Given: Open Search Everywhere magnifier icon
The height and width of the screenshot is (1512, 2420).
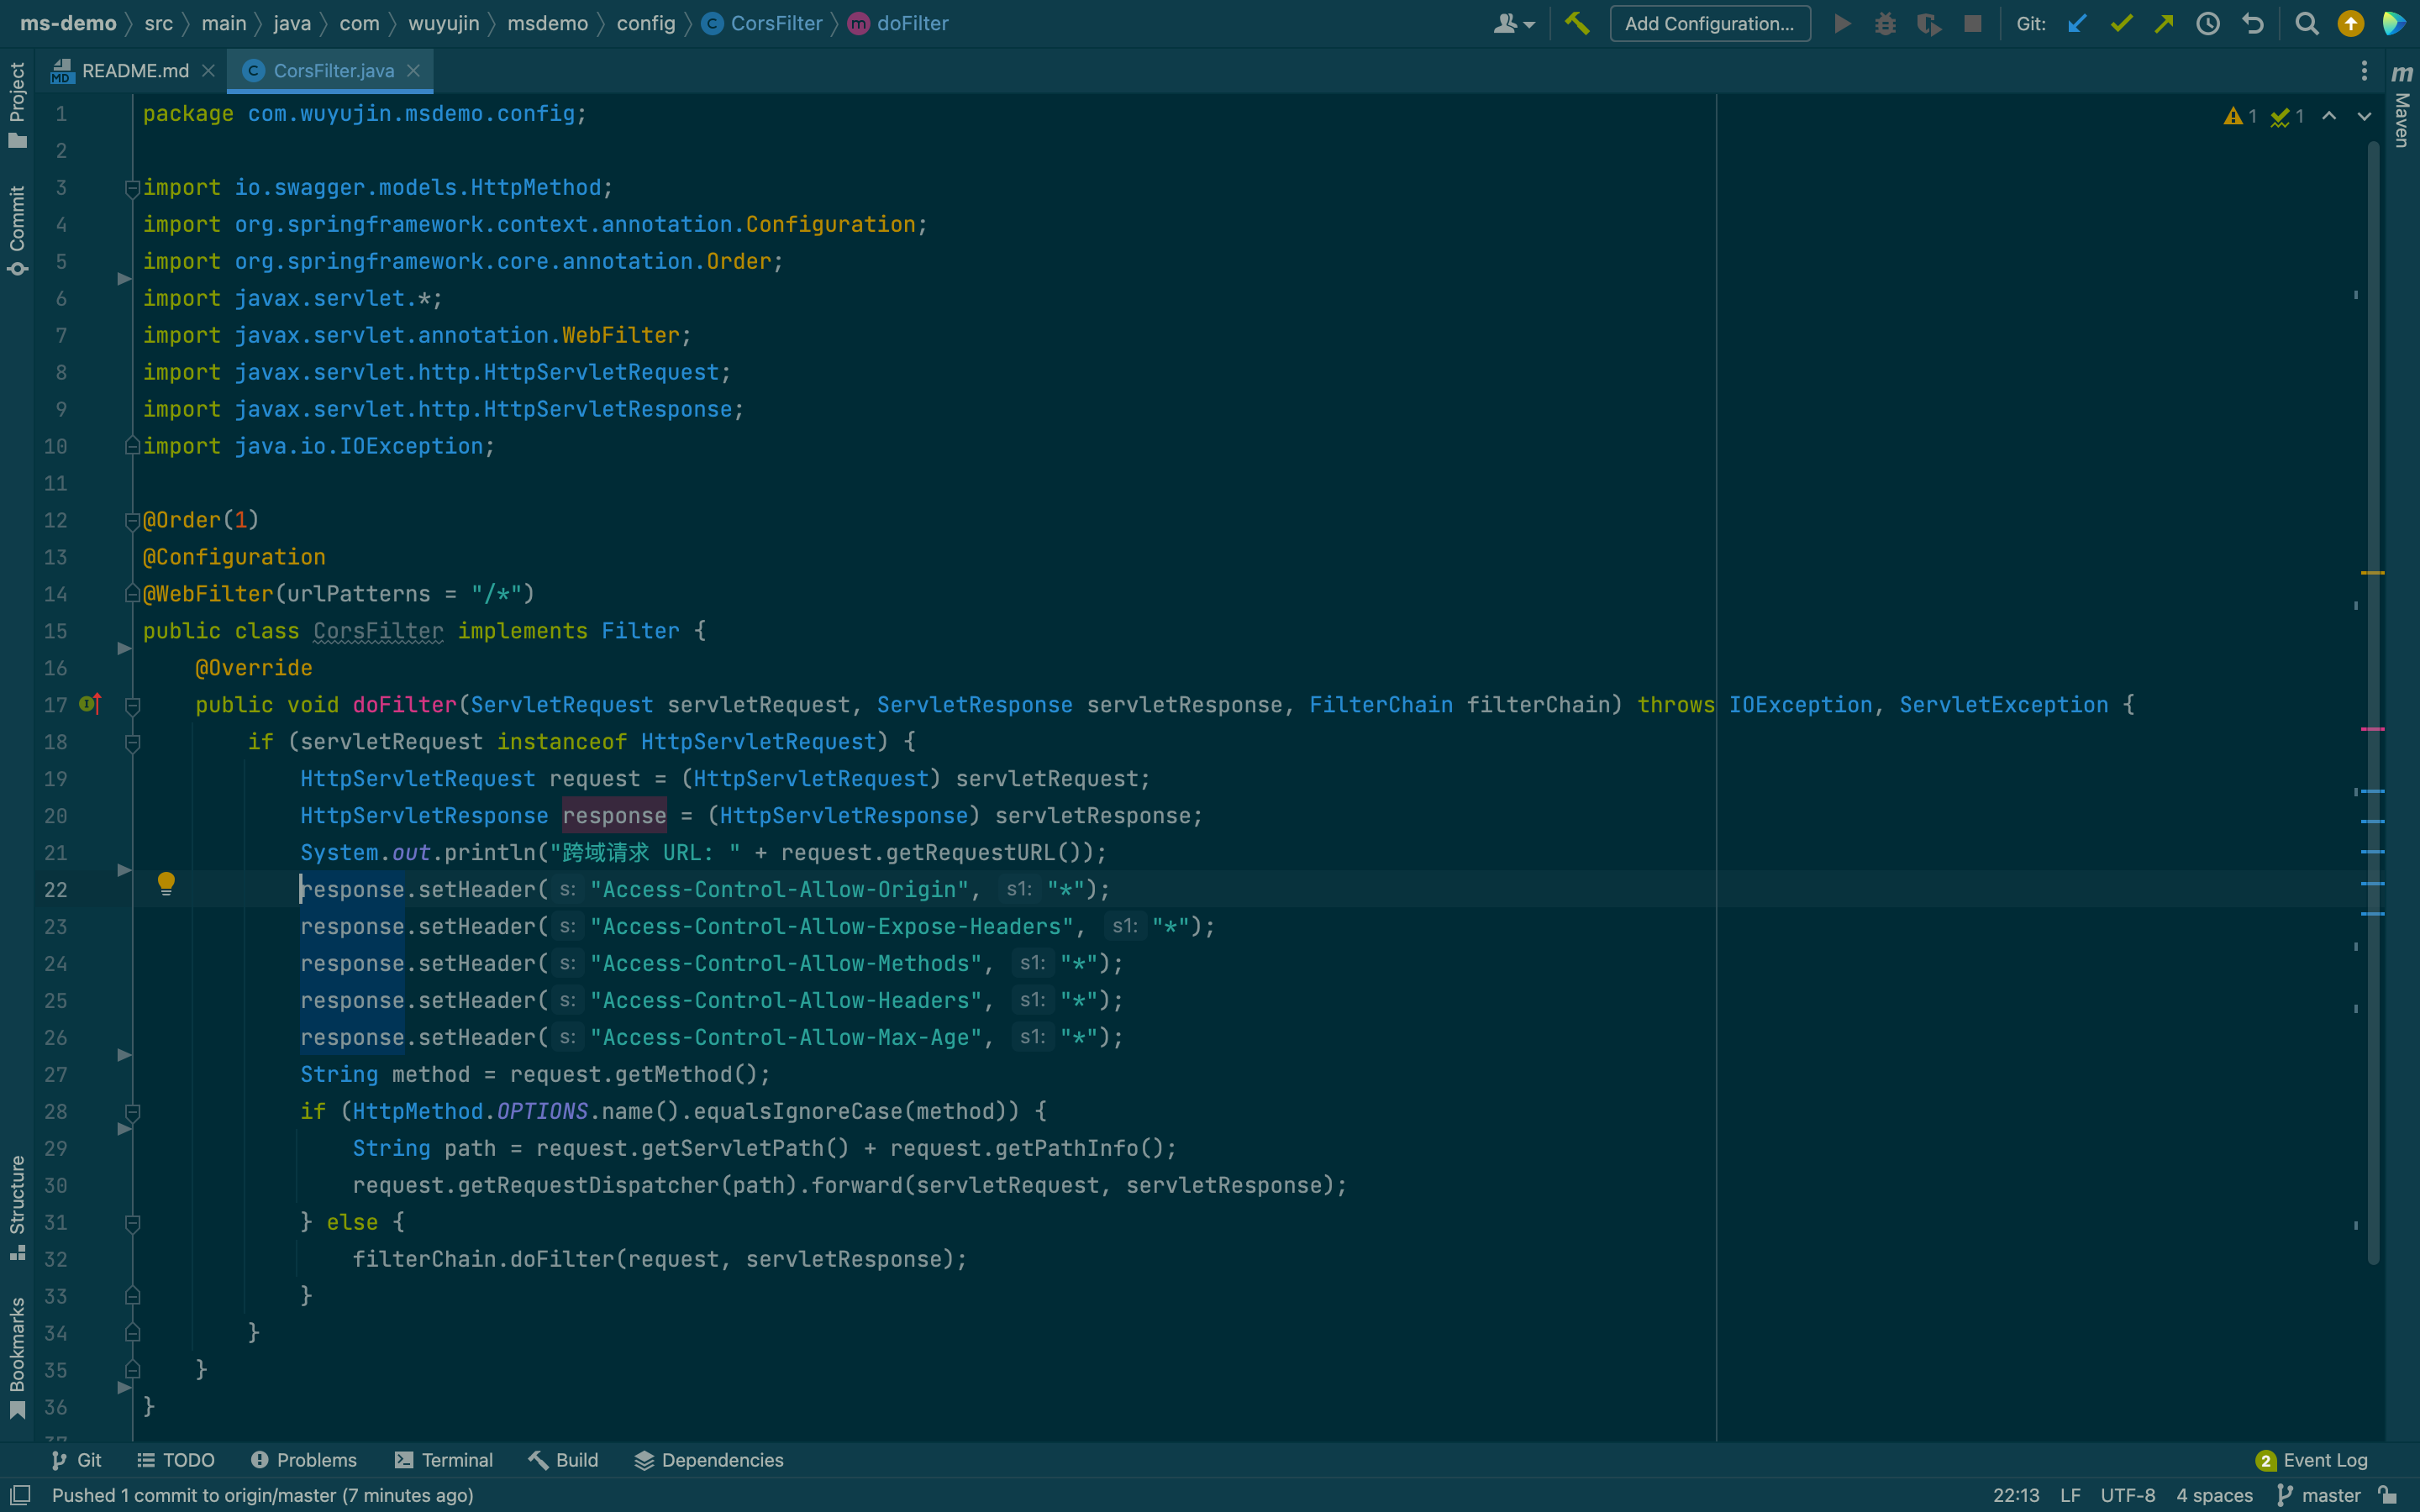Looking at the screenshot, I should (x=2306, y=23).
